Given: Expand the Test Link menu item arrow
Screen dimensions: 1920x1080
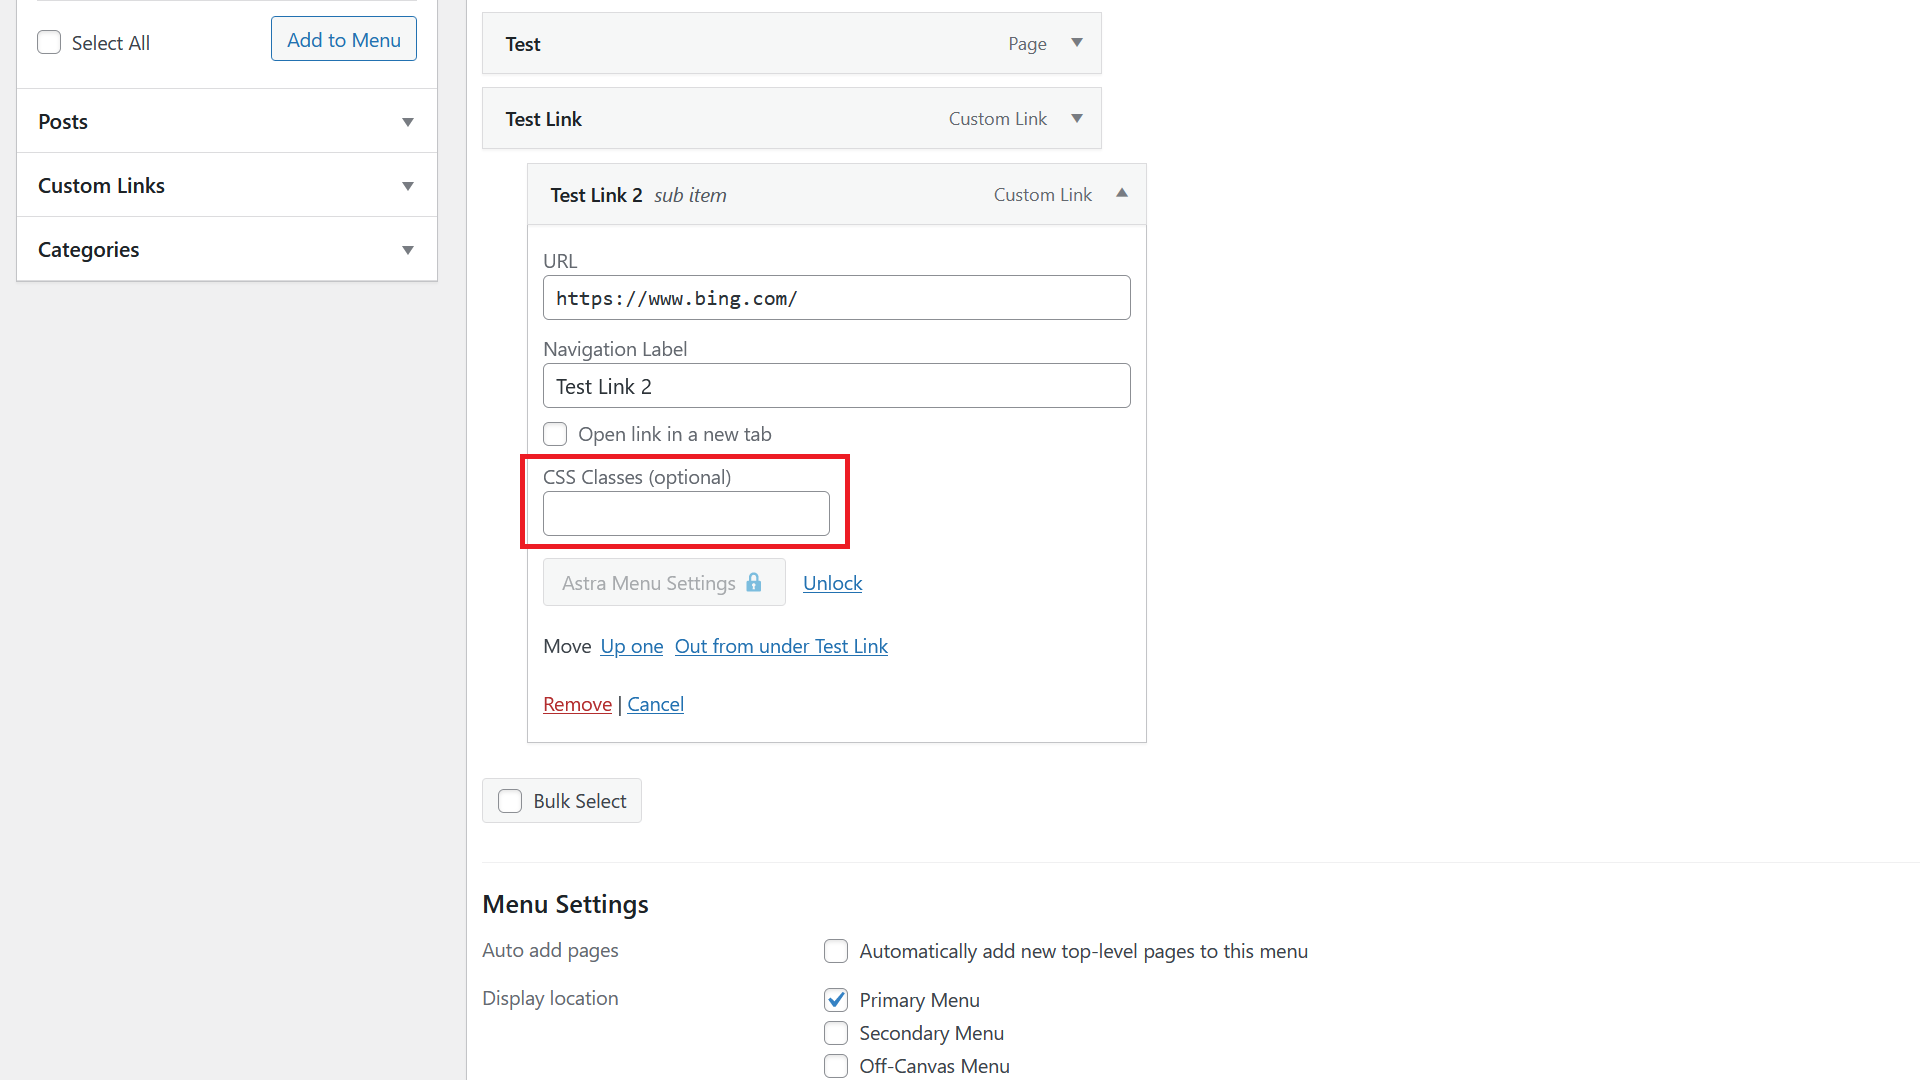Looking at the screenshot, I should click(1077, 118).
